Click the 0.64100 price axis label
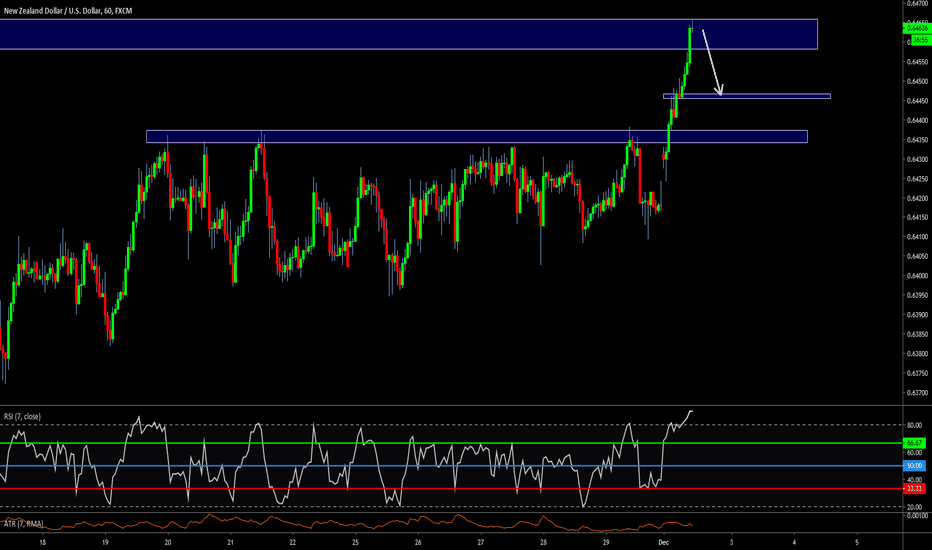This screenshot has height=550, width=932. [918, 237]
